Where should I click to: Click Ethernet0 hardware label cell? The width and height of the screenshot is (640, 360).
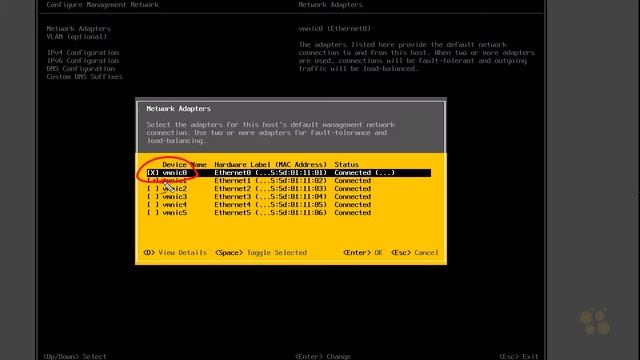point(271,173)
